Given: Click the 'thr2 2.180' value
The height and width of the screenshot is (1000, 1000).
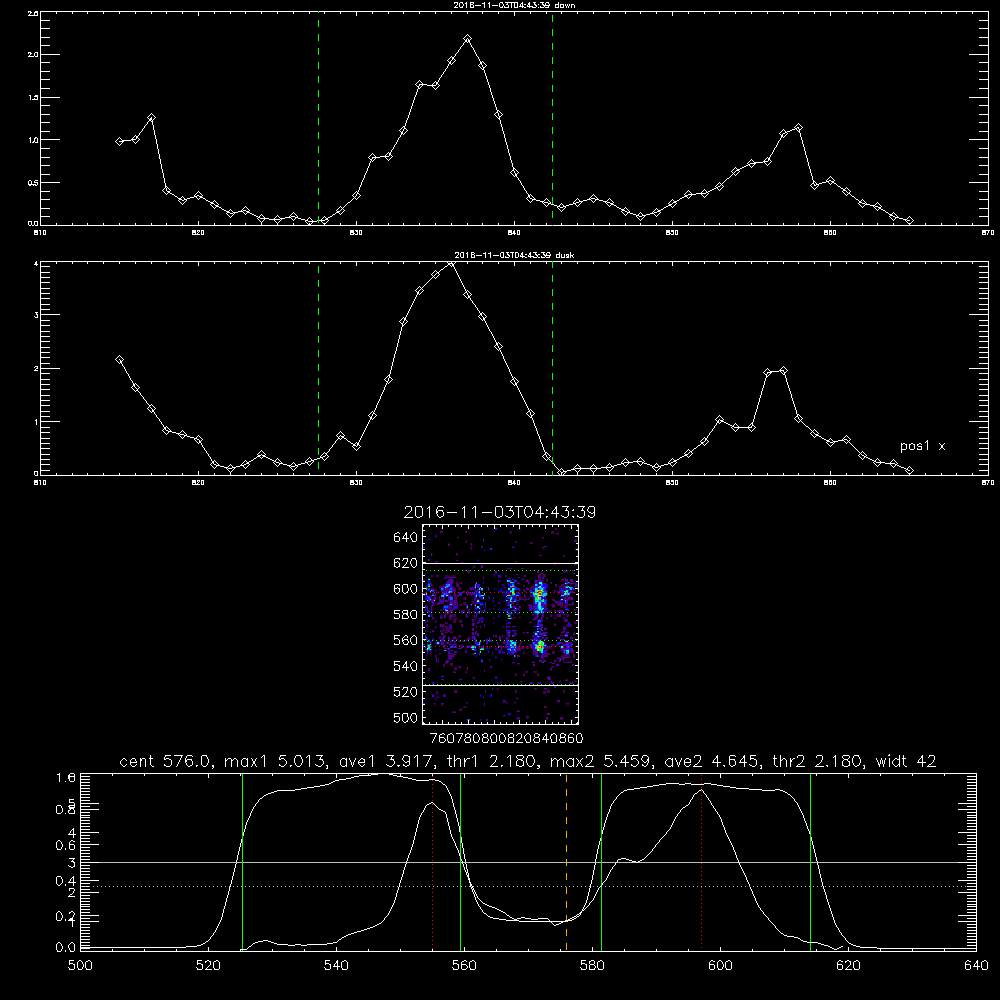Looking at the screenshot, I should point(818,761).
